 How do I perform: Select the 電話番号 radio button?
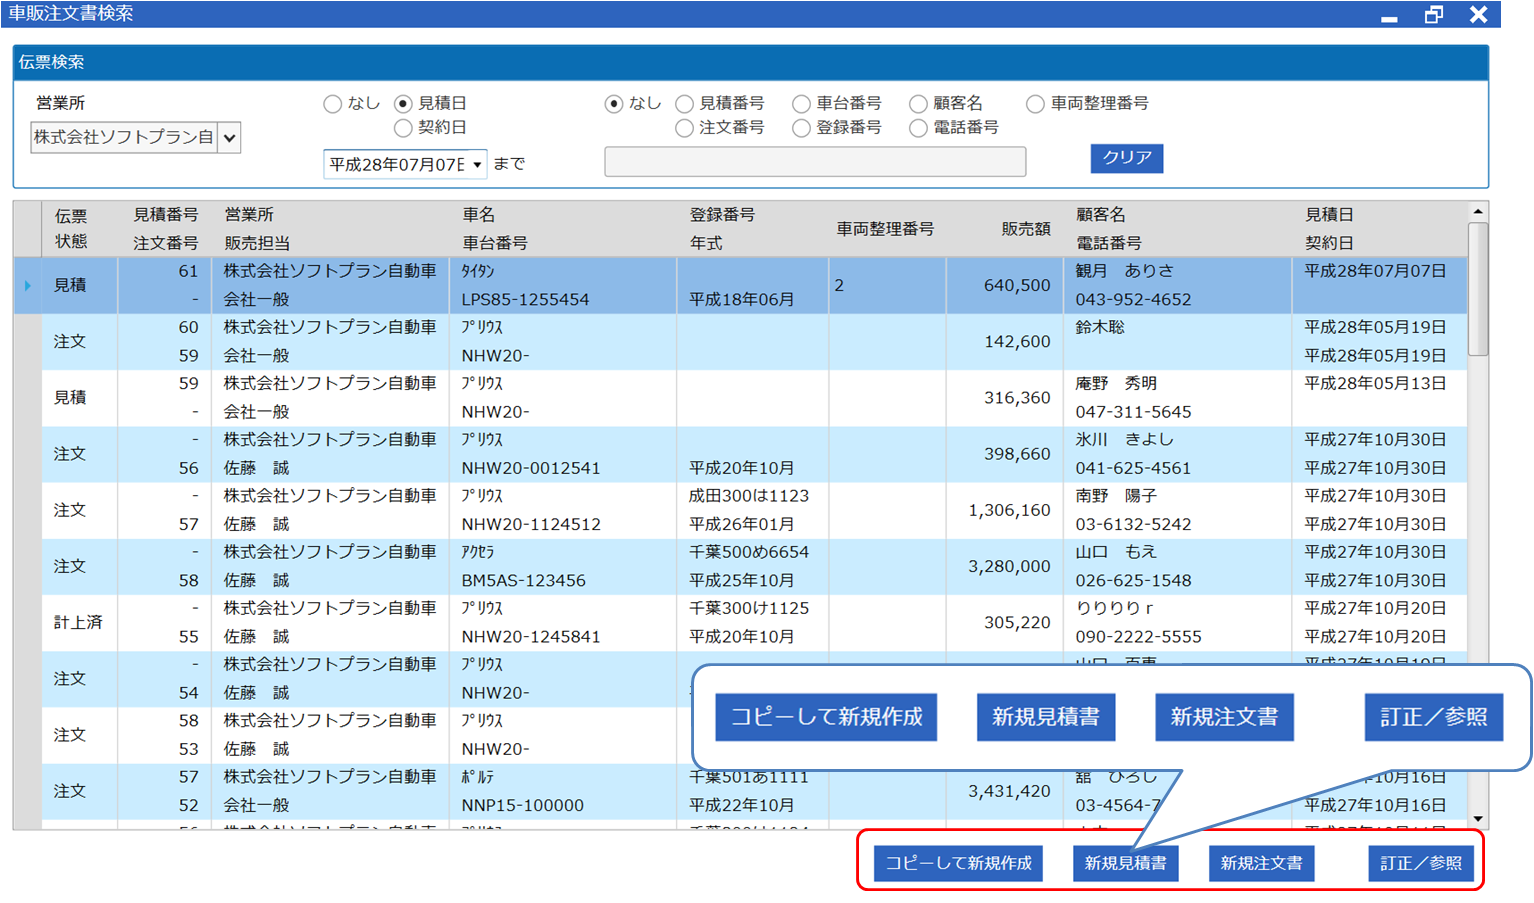coord(918,128)
